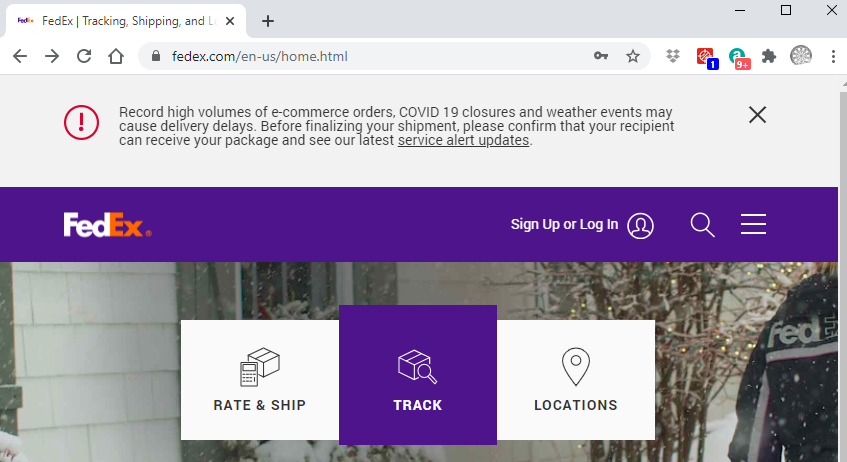
Task: Click the FedEx logo
Action: click(x=107, y=225)
